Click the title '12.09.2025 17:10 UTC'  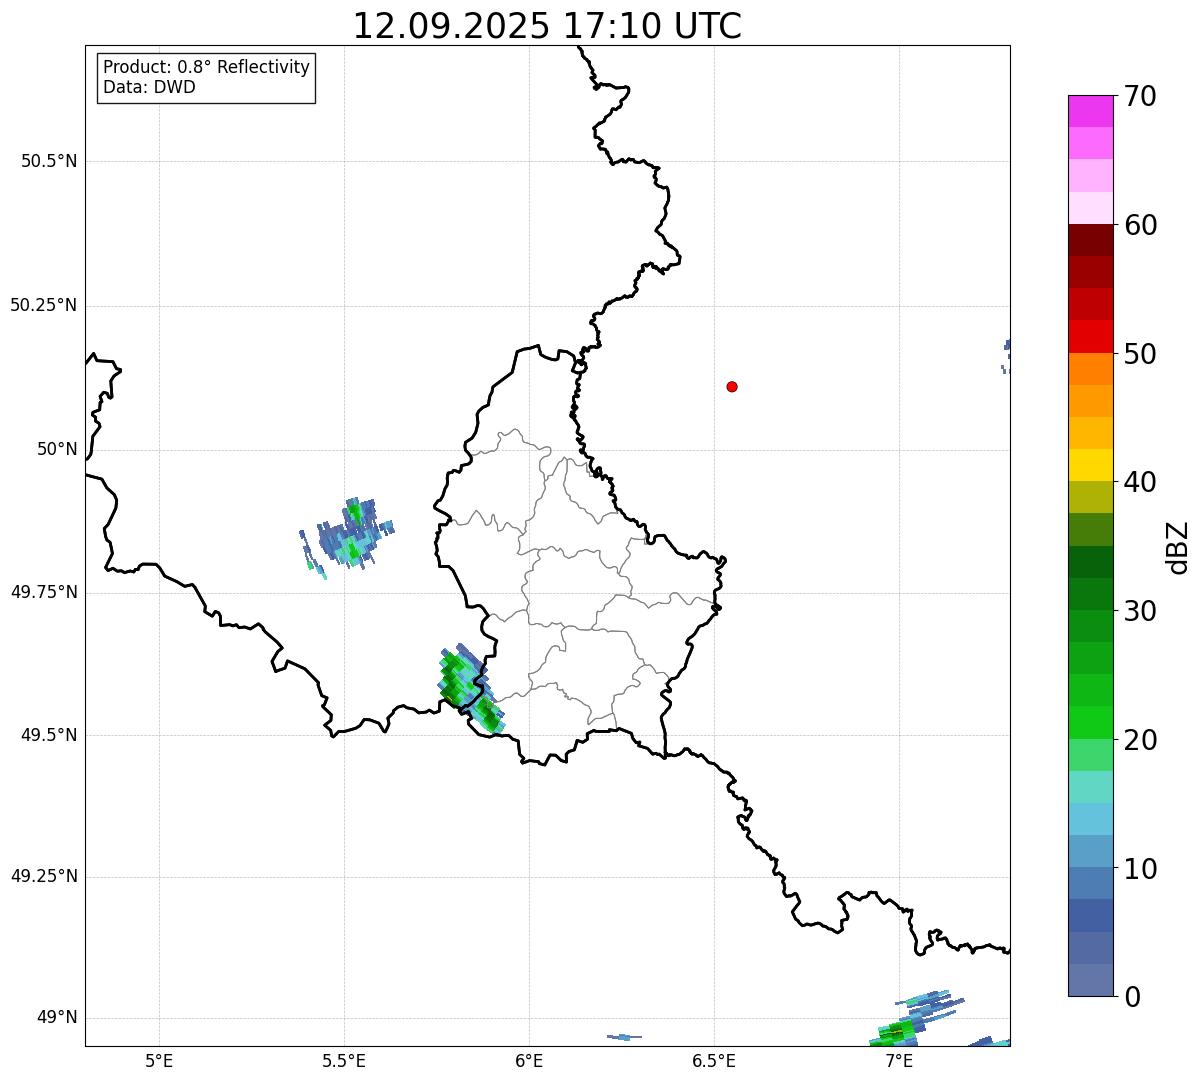pos(547,26)
